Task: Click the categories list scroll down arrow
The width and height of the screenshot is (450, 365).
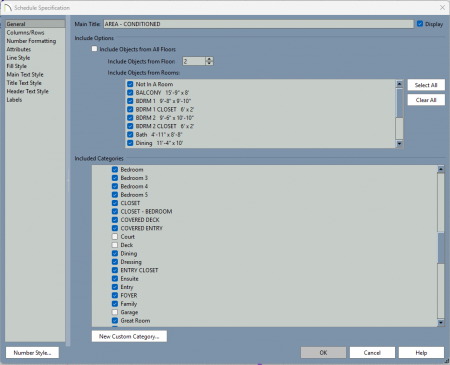Action: (x=441, y=322)
